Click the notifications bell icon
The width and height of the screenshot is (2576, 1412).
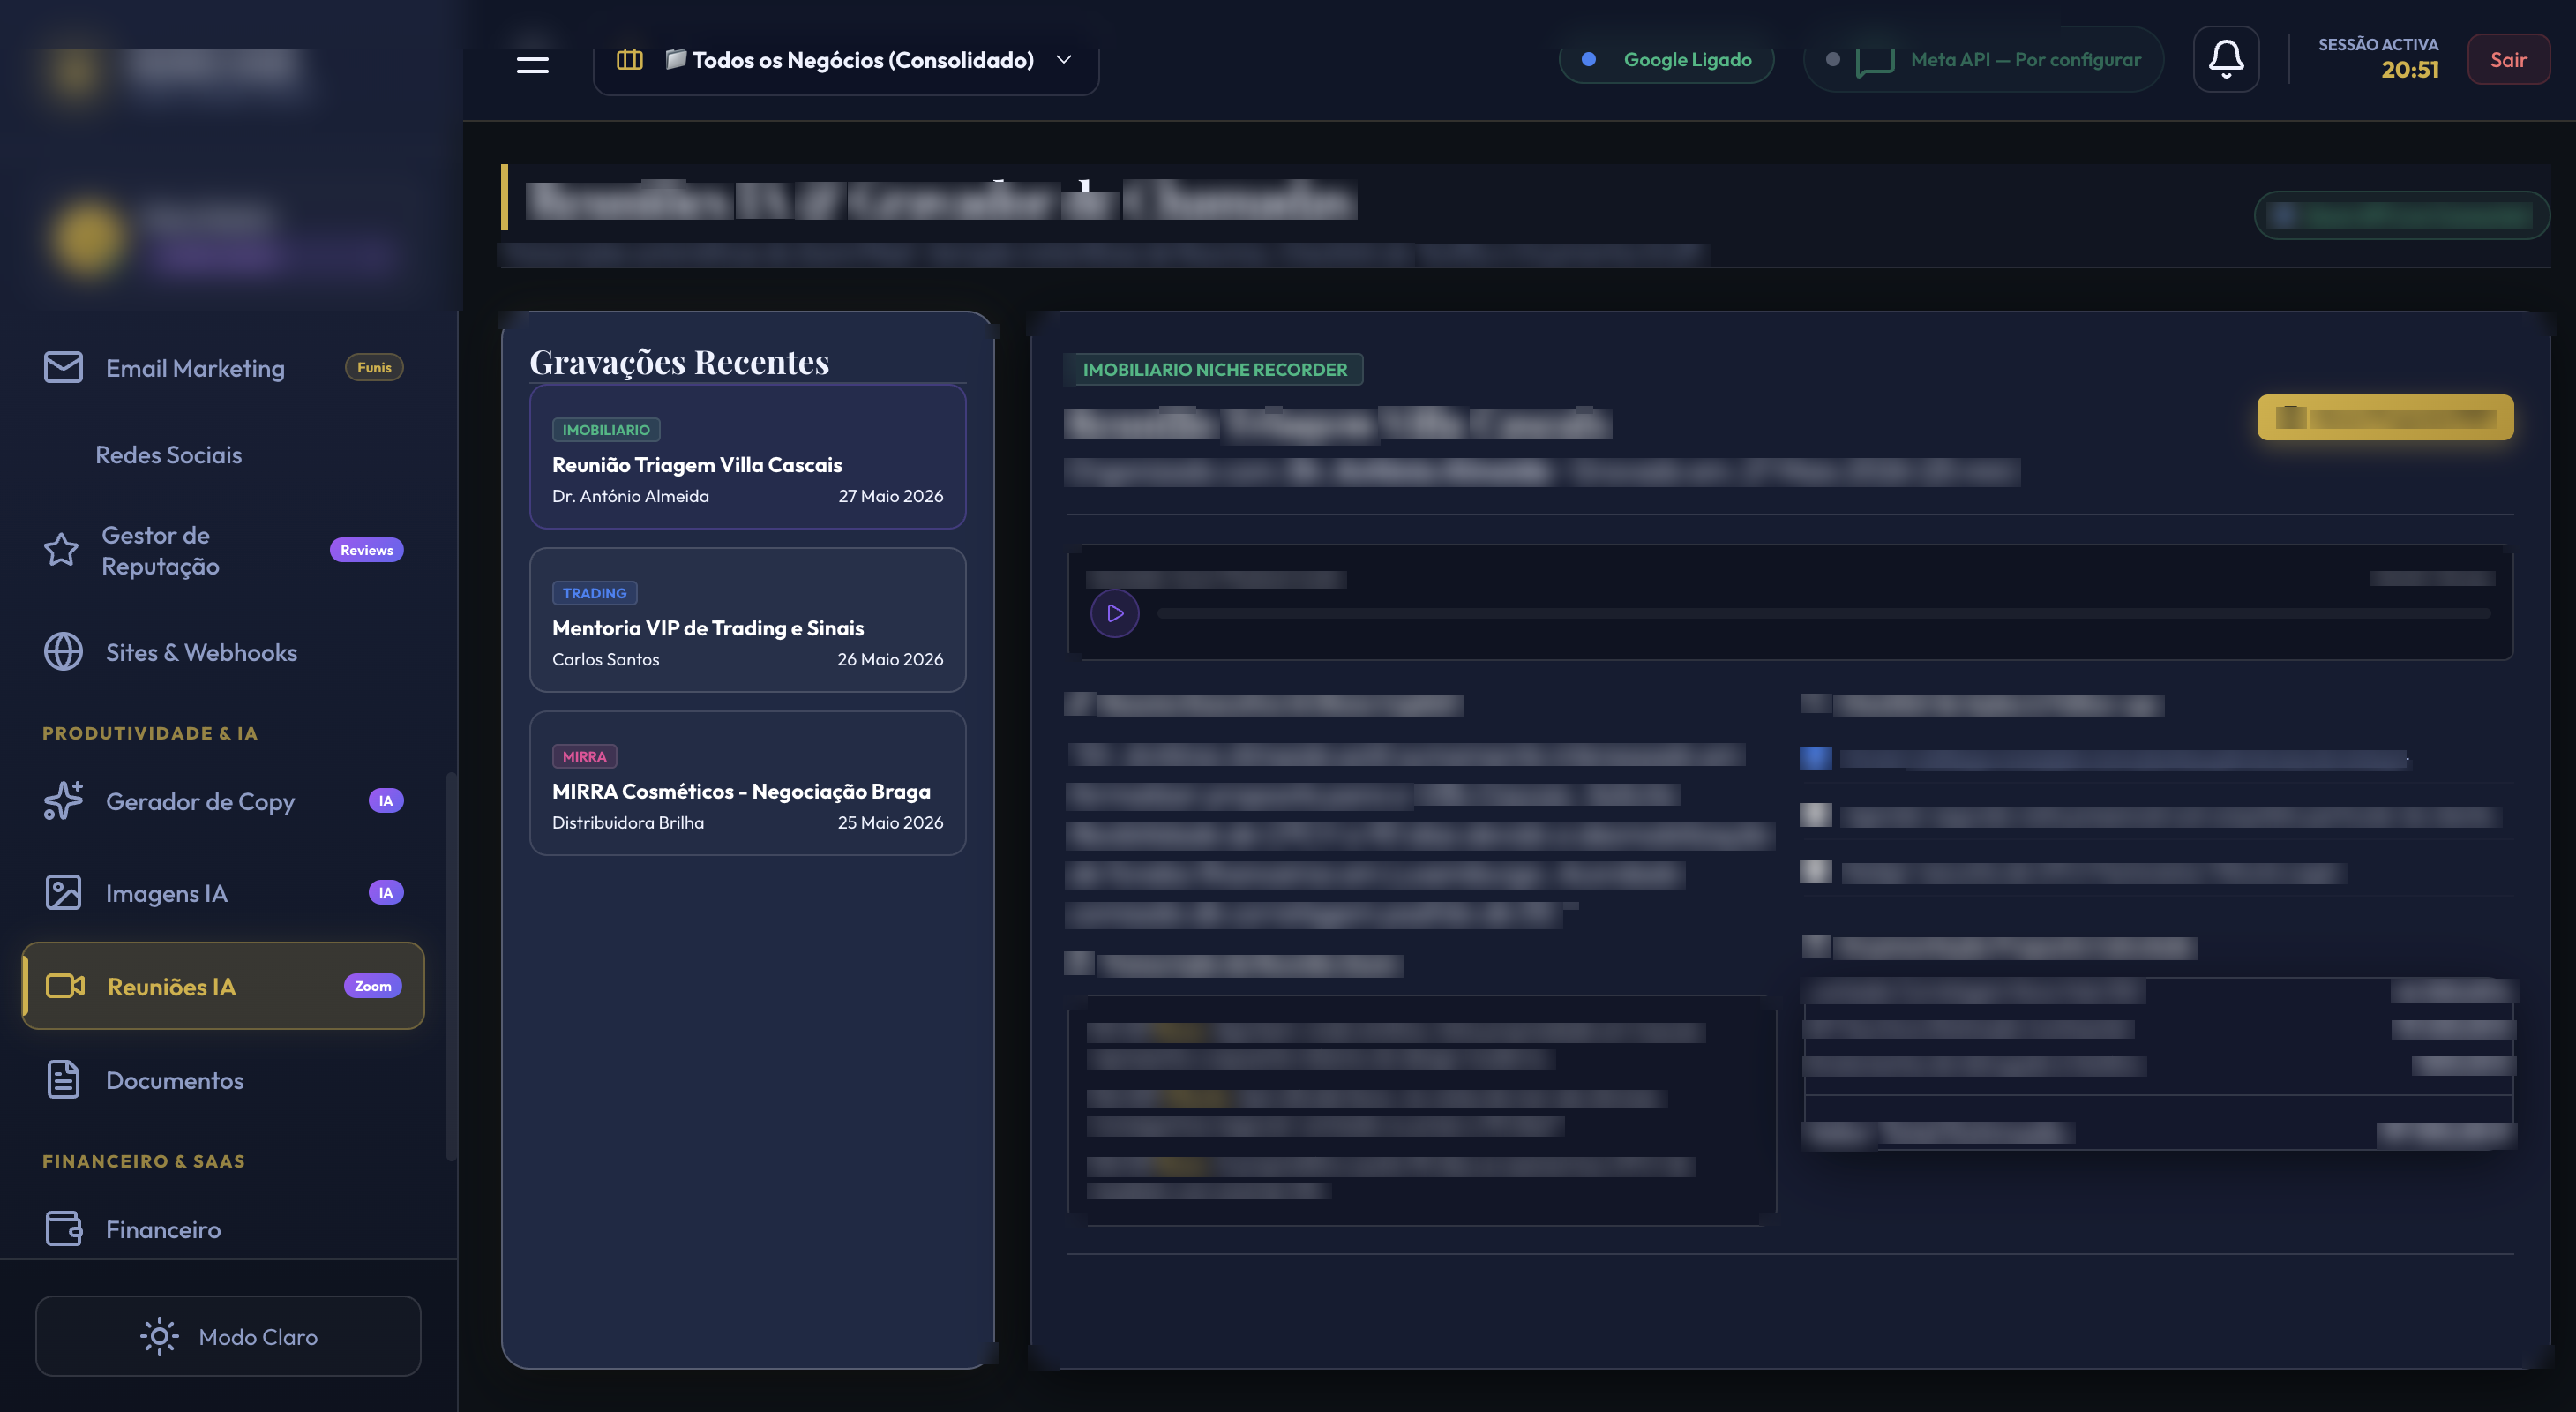(2226, 59)
